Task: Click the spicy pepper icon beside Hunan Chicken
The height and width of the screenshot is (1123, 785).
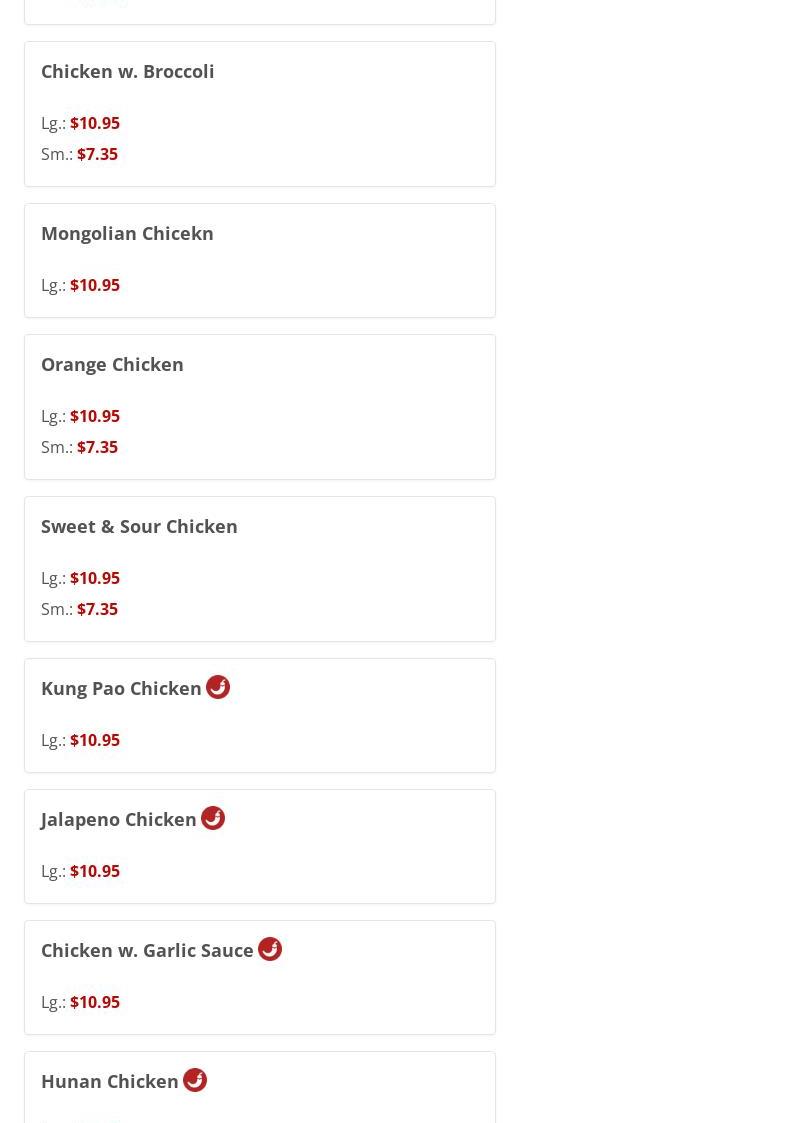Action: 195,1080
